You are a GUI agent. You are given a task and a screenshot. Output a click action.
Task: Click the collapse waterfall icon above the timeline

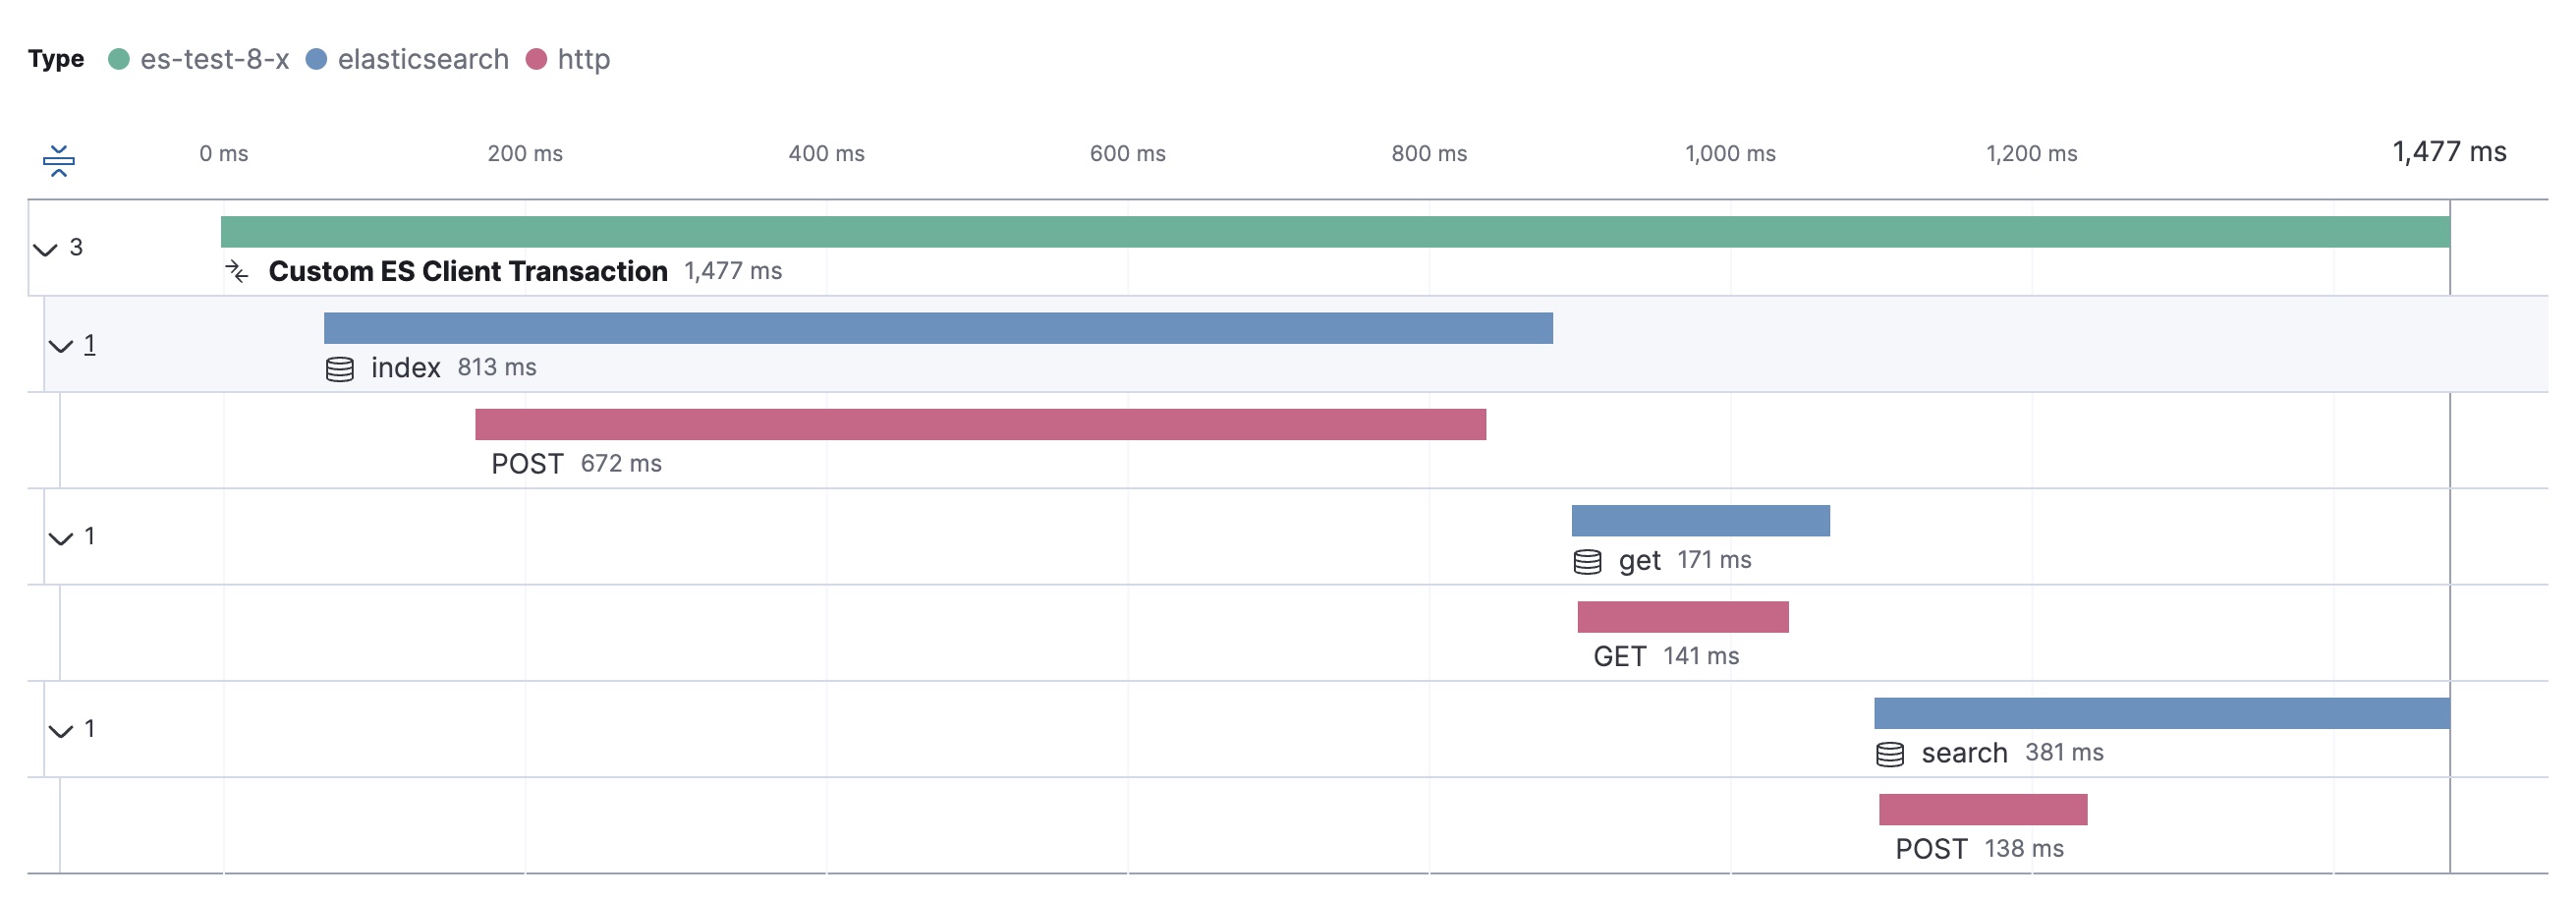(60, 160)
